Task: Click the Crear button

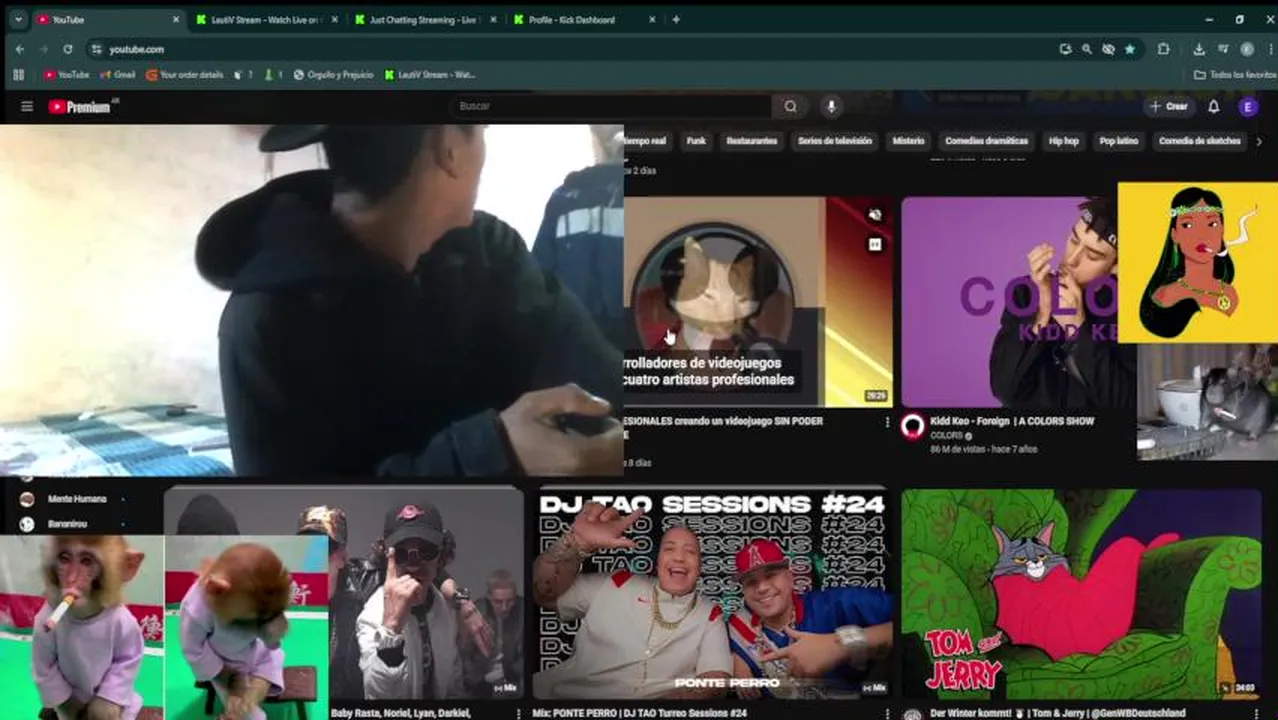Action: point(1169,107)
